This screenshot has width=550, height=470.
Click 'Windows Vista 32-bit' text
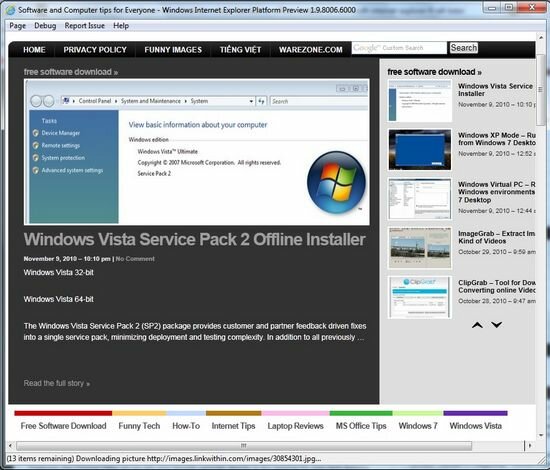pyautogui.click(x=59, y=273)
